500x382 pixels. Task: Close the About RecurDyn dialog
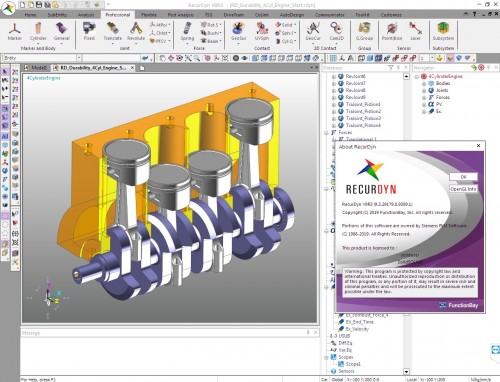478,146
